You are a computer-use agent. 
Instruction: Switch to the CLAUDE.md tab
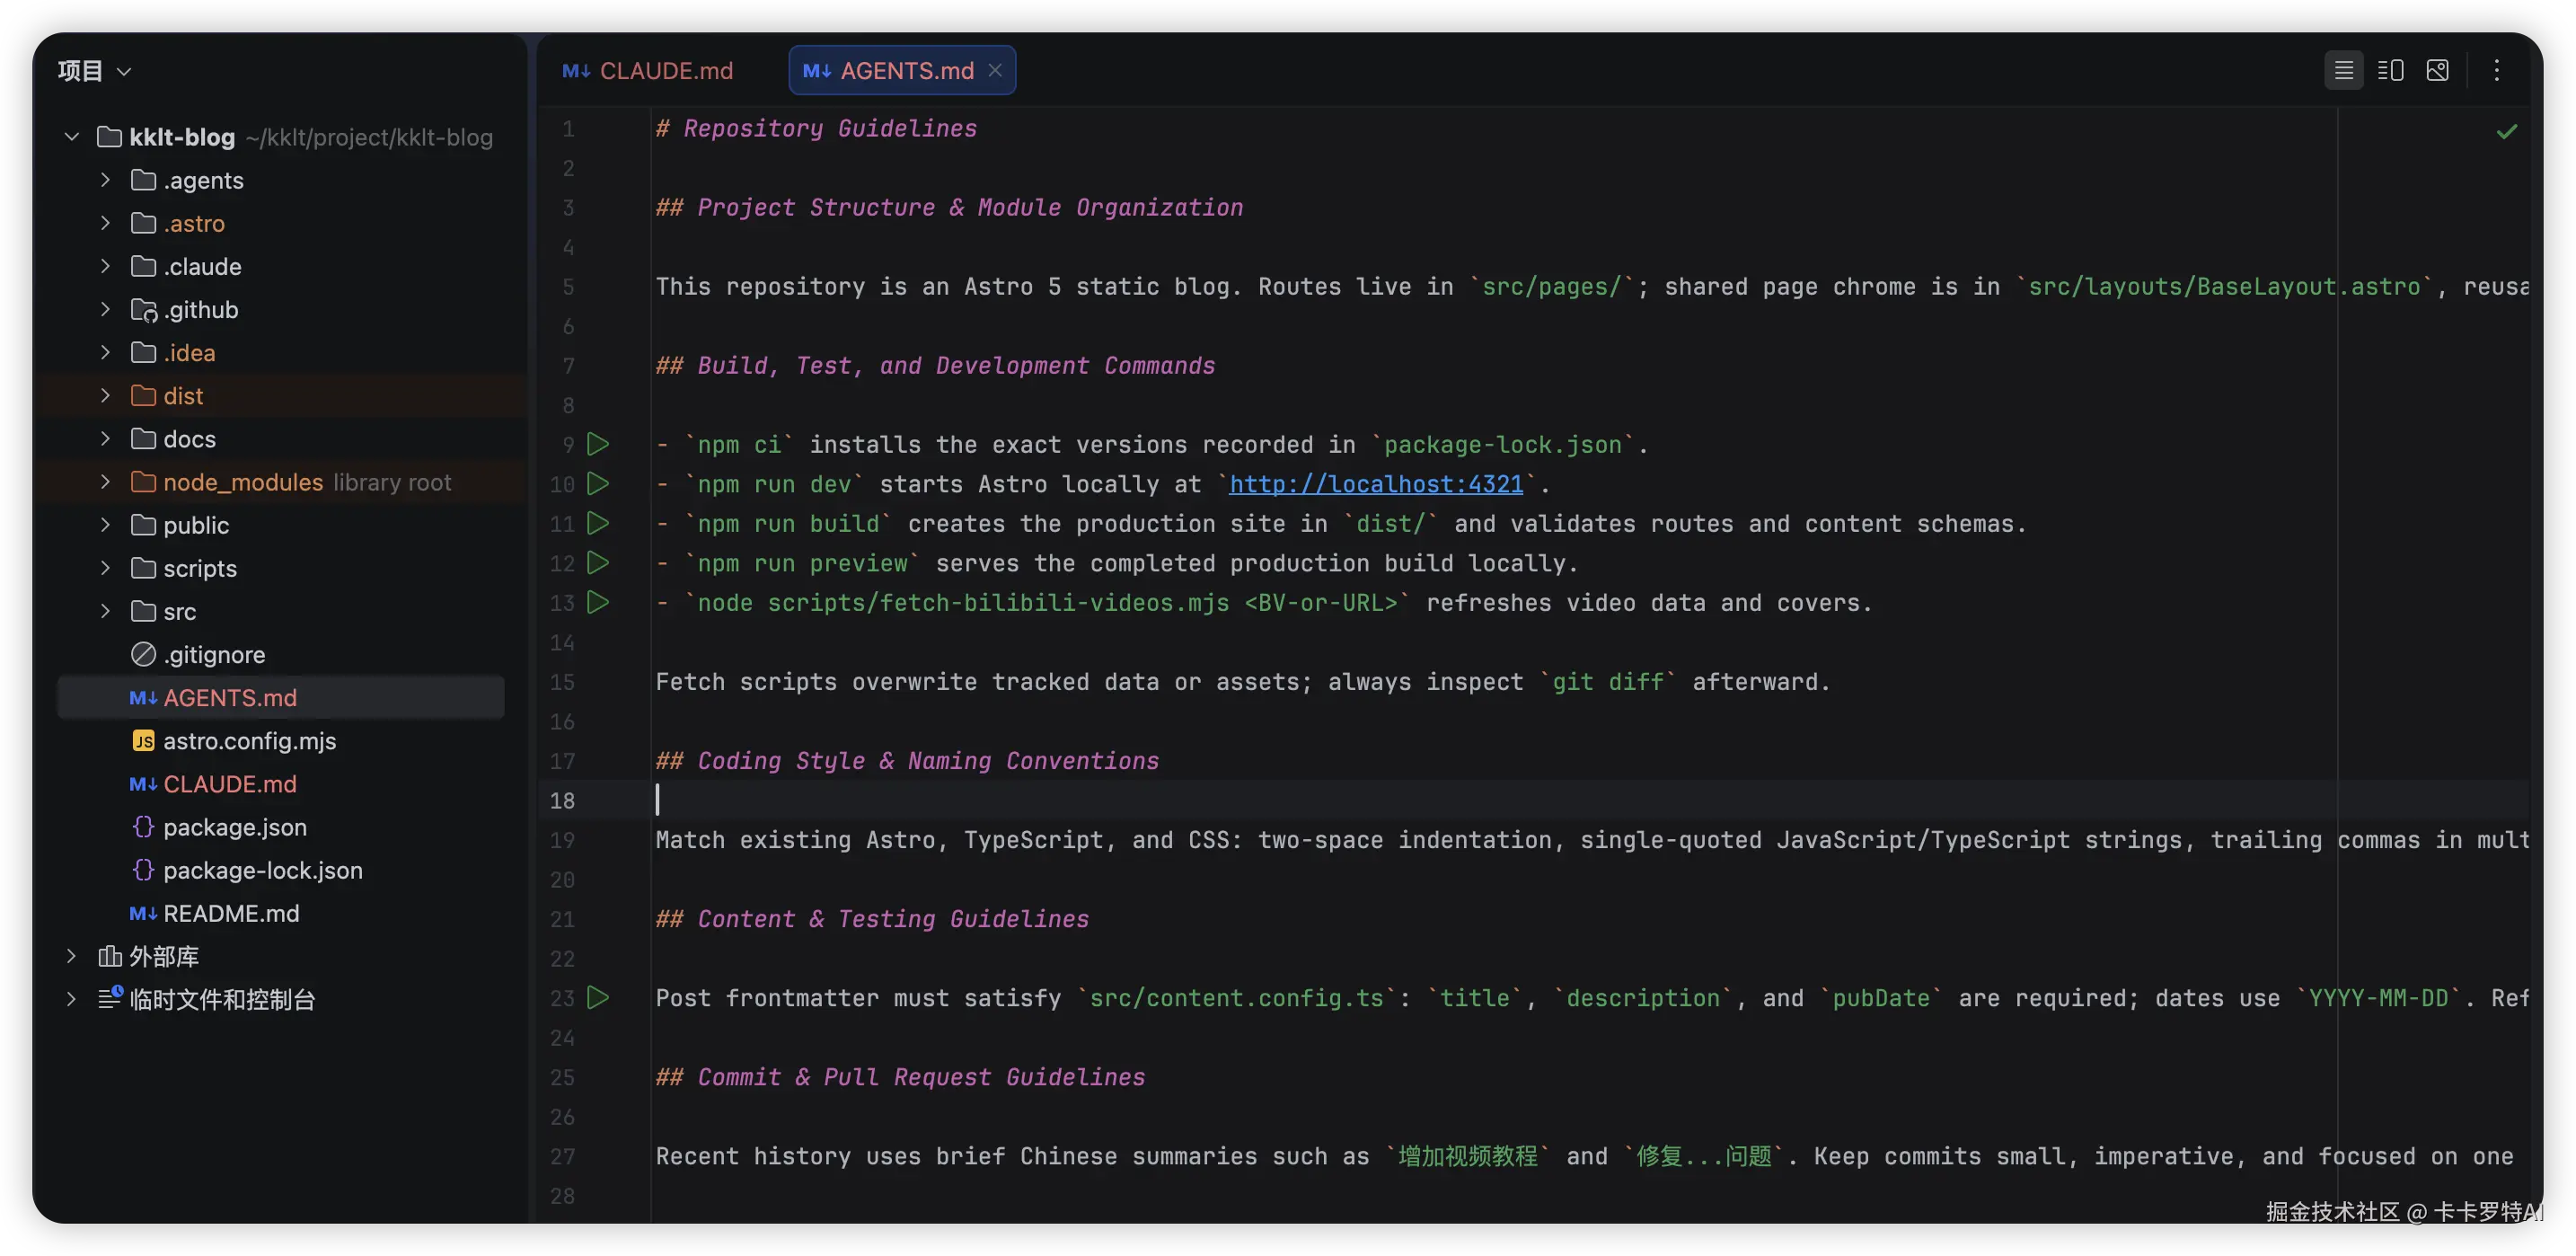click(x=648, y=70)
